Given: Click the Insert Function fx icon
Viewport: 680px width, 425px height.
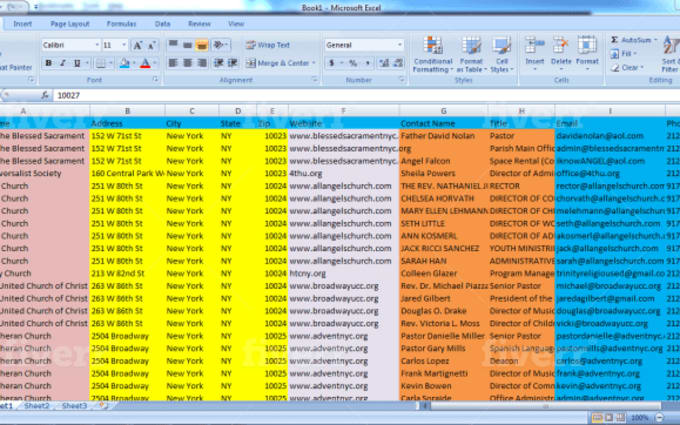Looking at the screenshot, I should (44, 95).
